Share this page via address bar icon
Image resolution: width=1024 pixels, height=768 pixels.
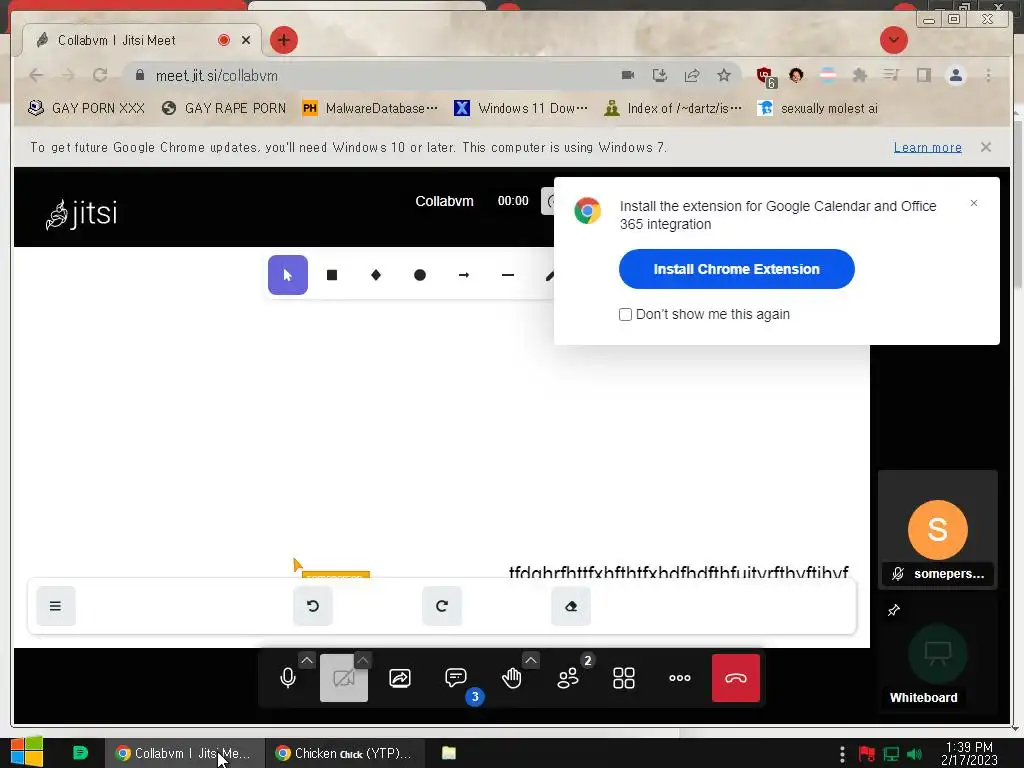[692, 75]
